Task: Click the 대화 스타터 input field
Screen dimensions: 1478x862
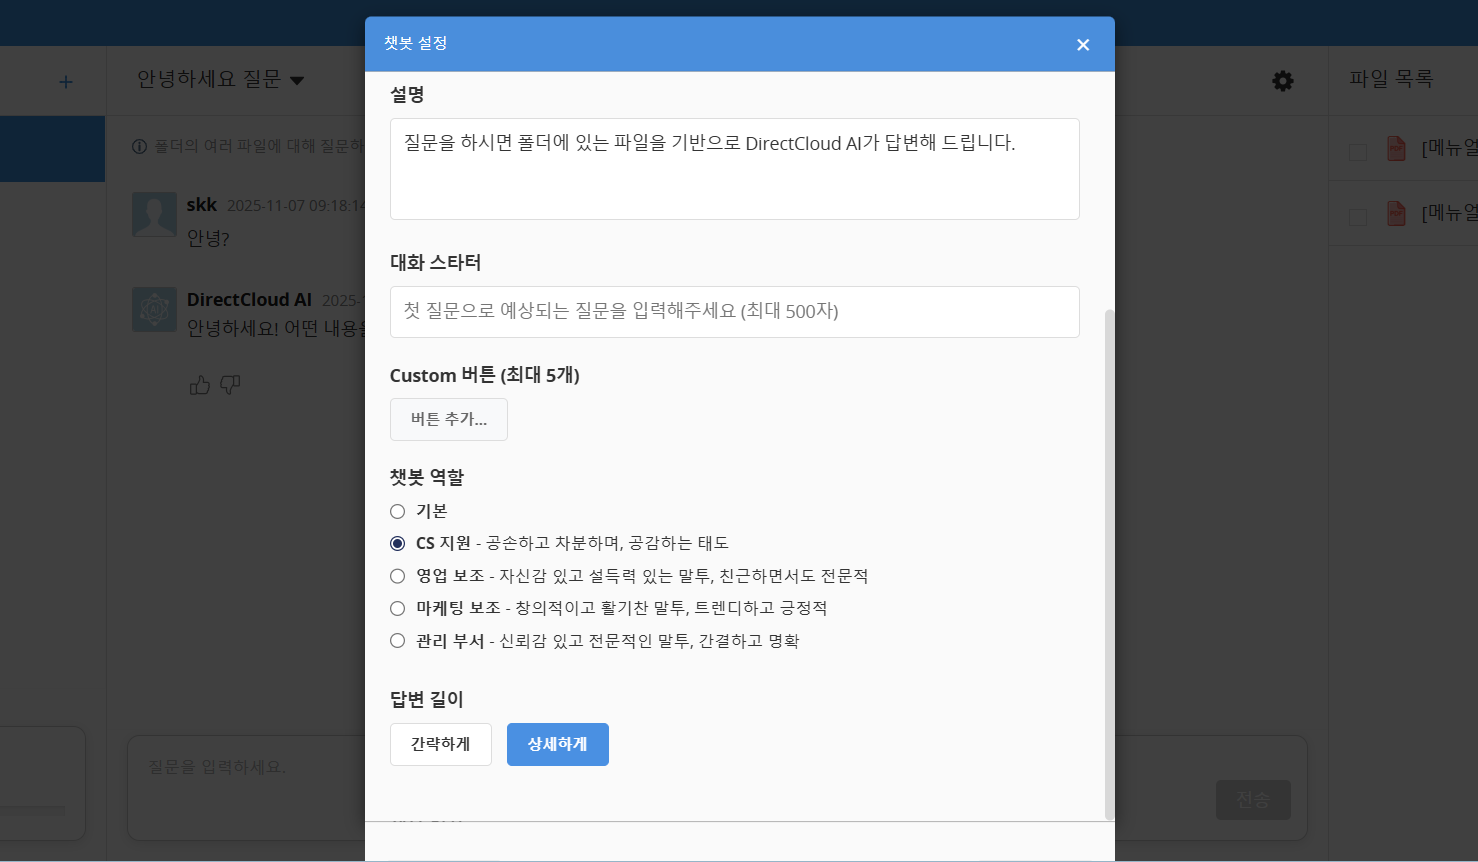Action: point(734,312)
